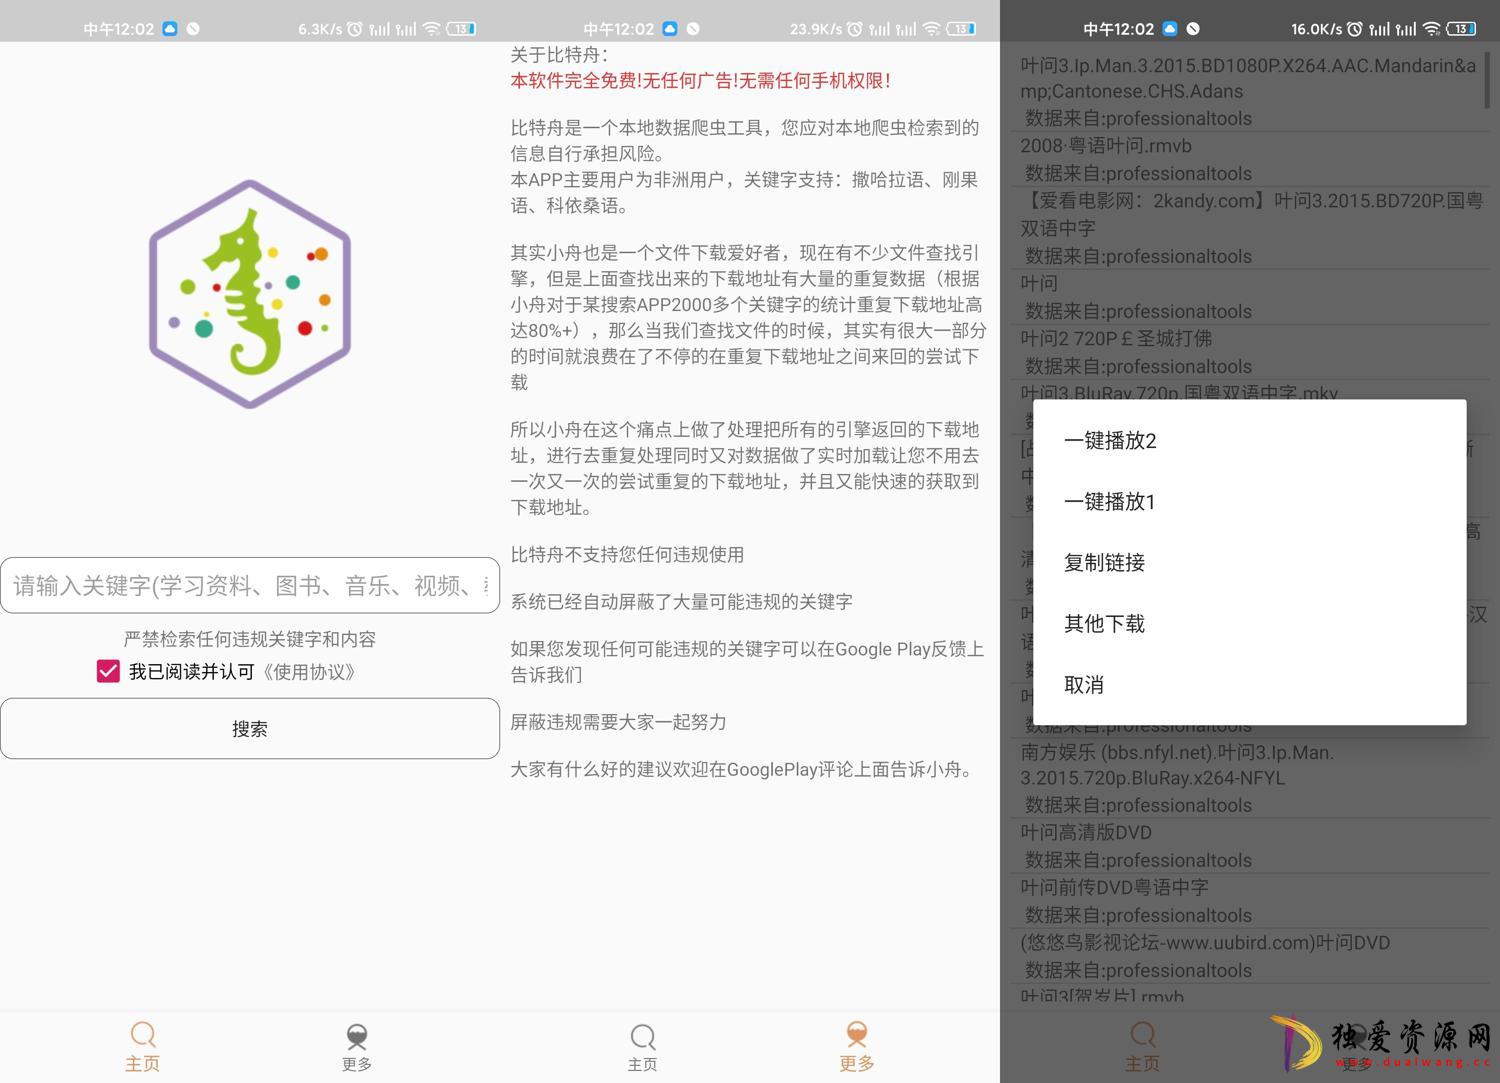Tap Wi-Fi icon in middle status bar
The height and width of the screenshot is (1083, 1500).
[931, 29]
